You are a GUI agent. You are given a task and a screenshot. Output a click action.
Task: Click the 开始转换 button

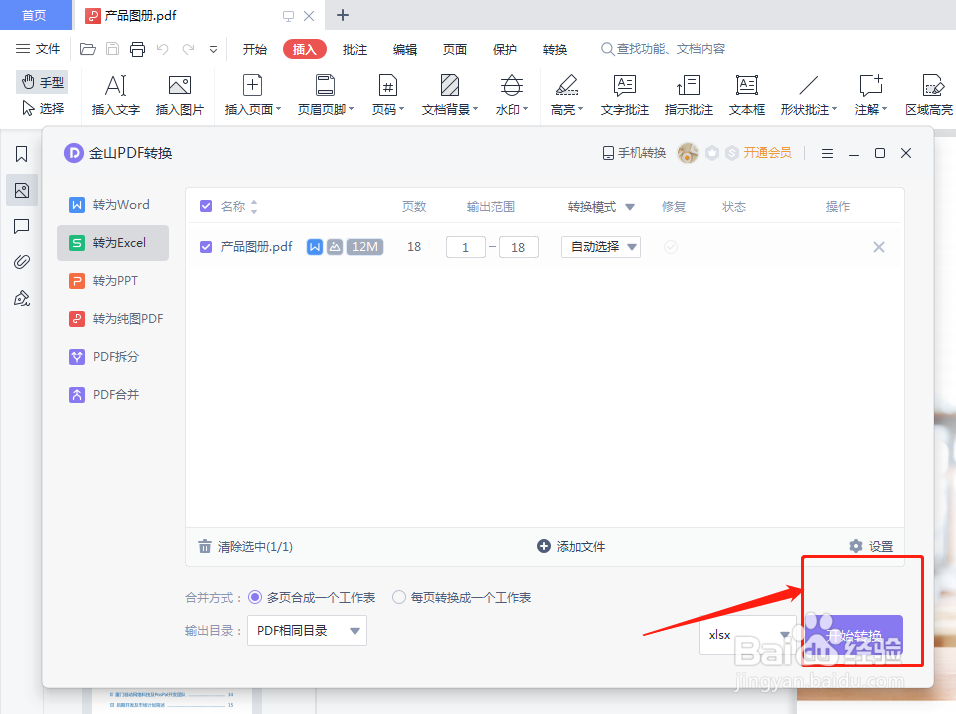click(854, 636)
